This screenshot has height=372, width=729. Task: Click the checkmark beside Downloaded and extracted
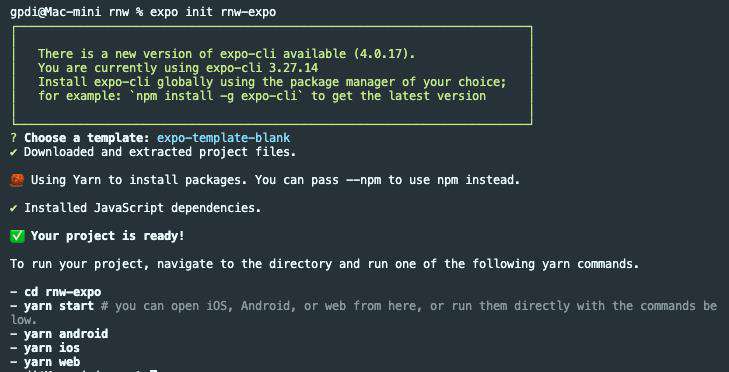point(13,152)
